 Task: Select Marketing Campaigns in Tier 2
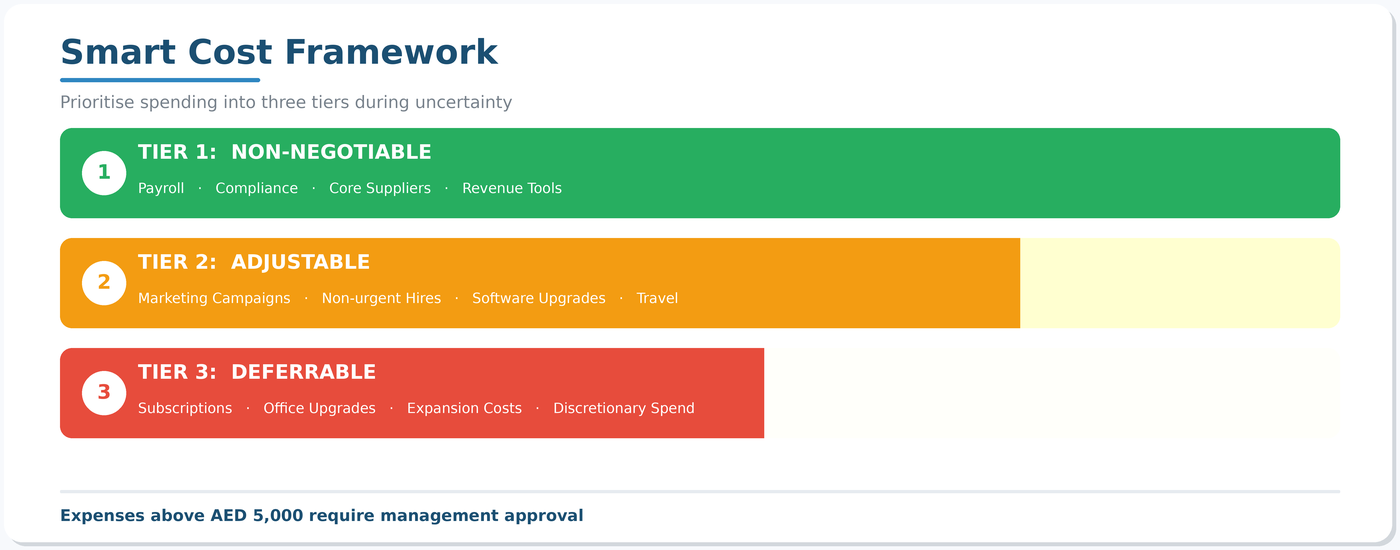pos(214,298)
